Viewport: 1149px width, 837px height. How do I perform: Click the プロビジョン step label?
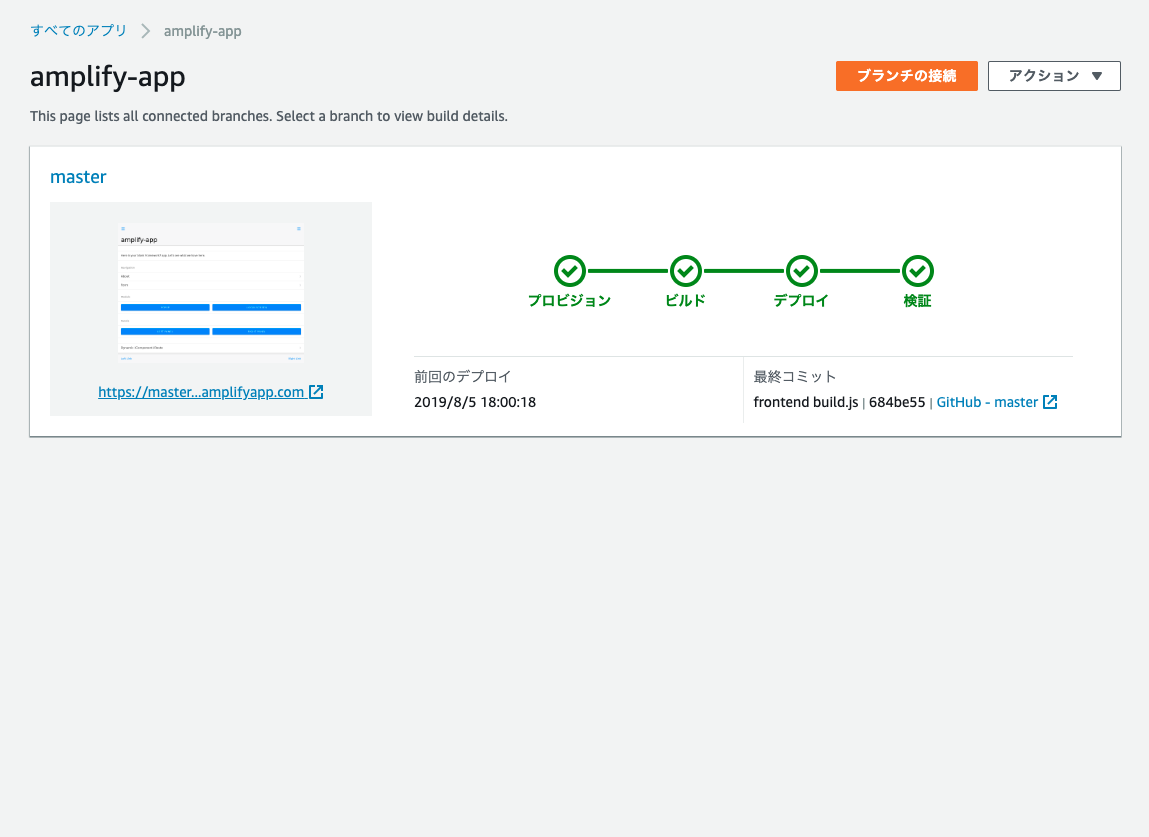pyautogui.click(x=569, y=300)
